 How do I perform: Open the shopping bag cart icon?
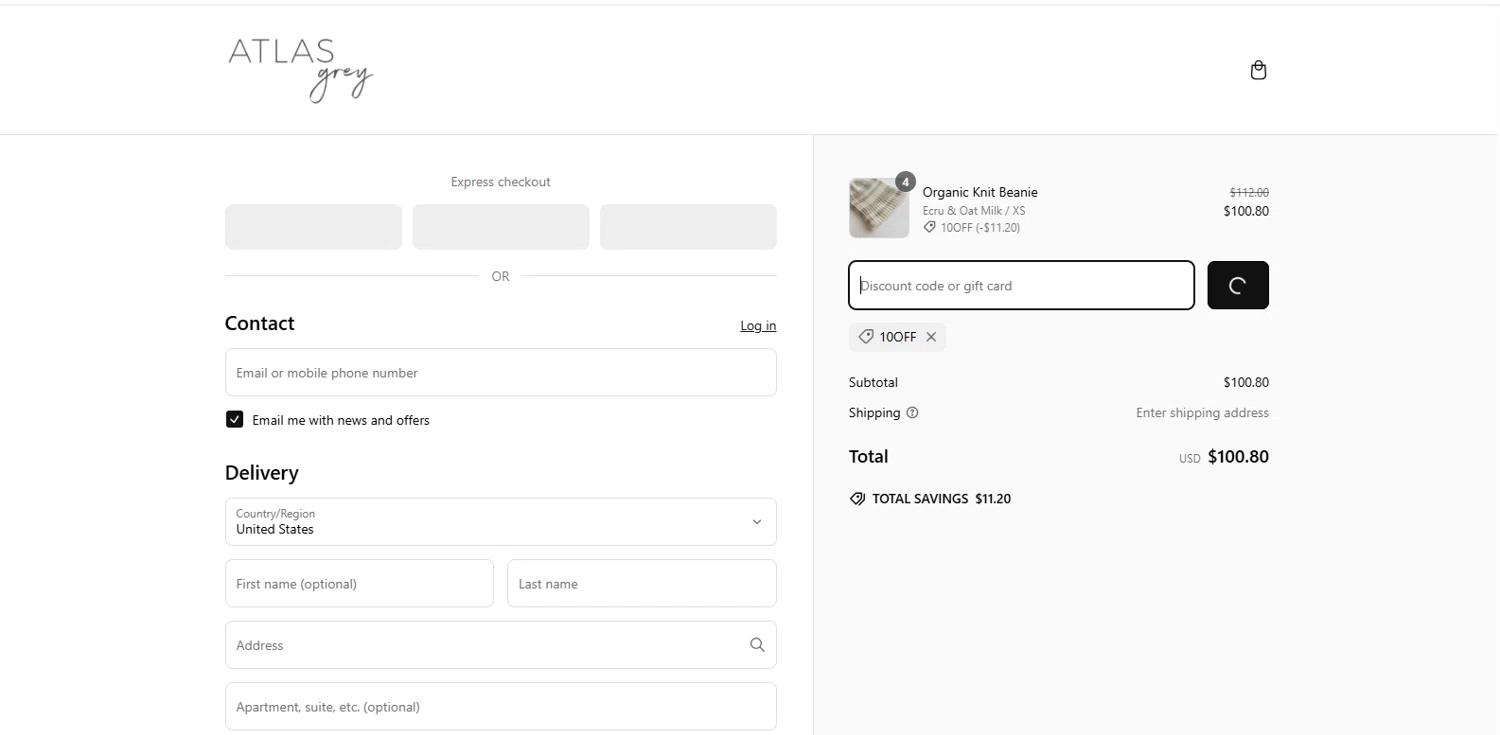coord(1258,70)
